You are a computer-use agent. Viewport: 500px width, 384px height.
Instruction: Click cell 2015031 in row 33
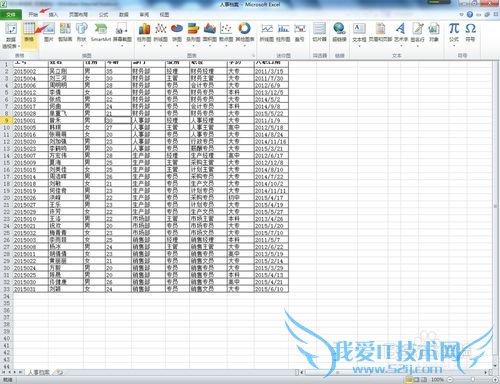point(31,289)
